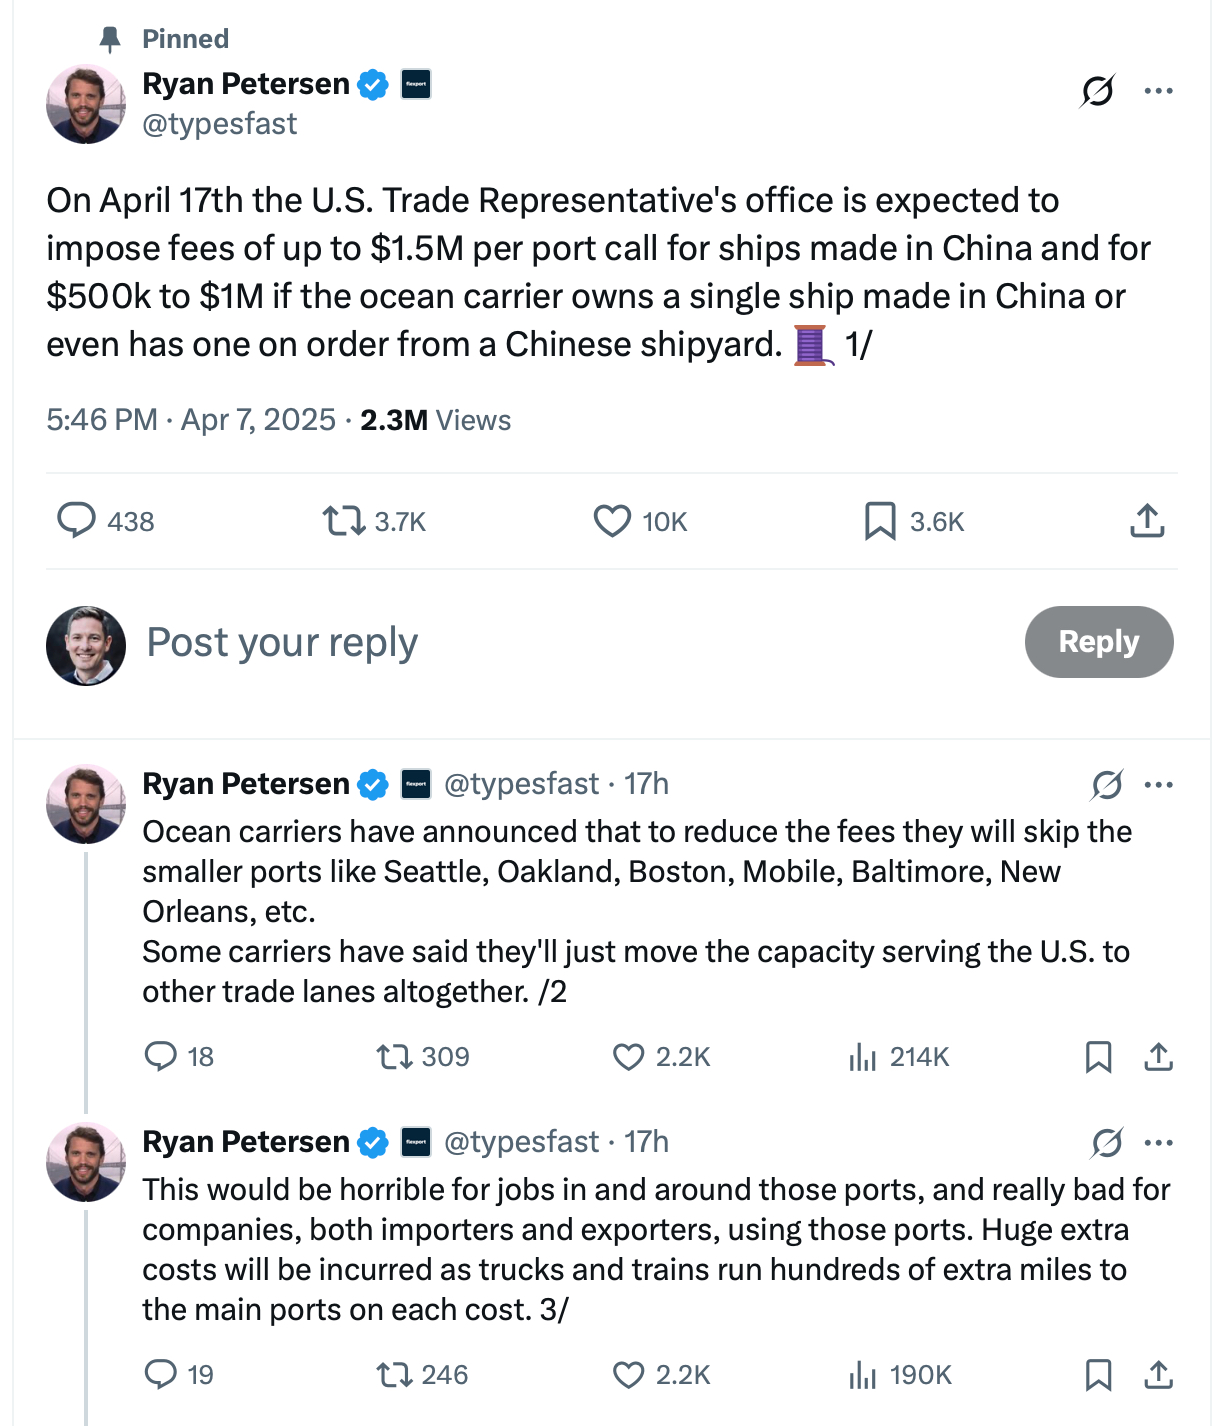Viewport: 1230px width, 1426px height.
Task: Open more options menu on main post
Action: pyautogui.click(x=1158, y=91)
